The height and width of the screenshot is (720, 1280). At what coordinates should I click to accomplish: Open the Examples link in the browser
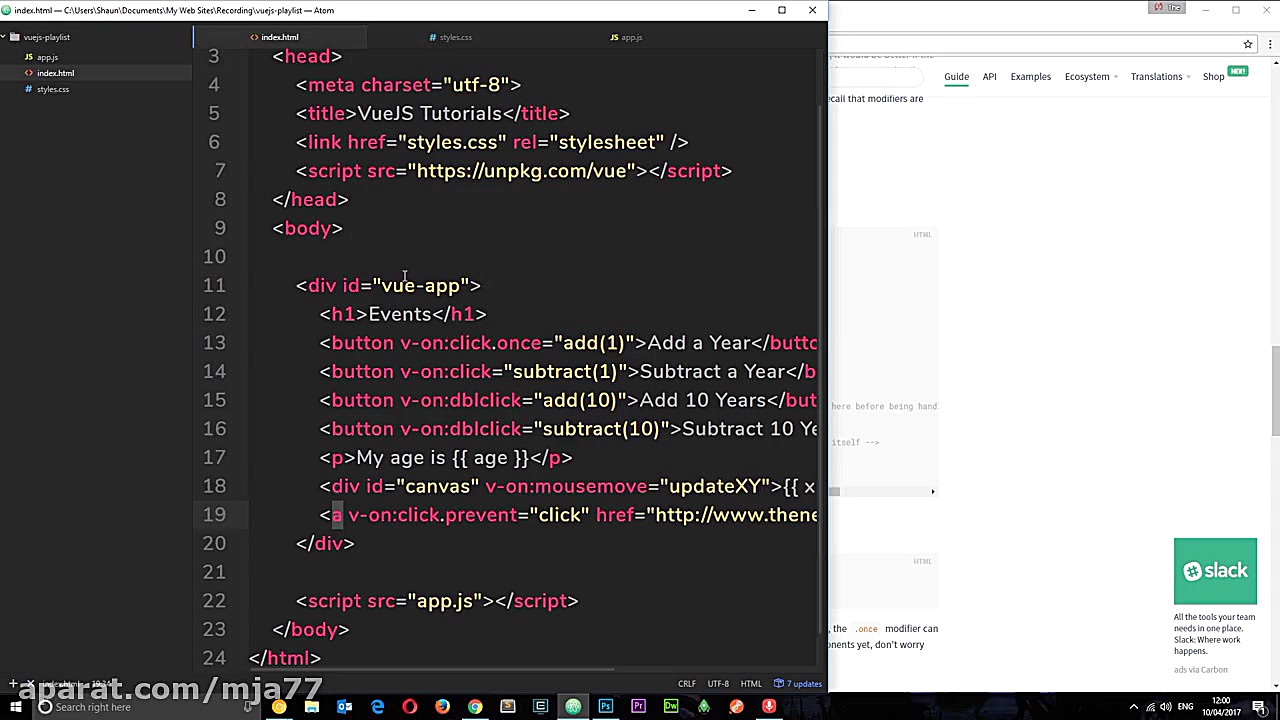click(1030, 77)
